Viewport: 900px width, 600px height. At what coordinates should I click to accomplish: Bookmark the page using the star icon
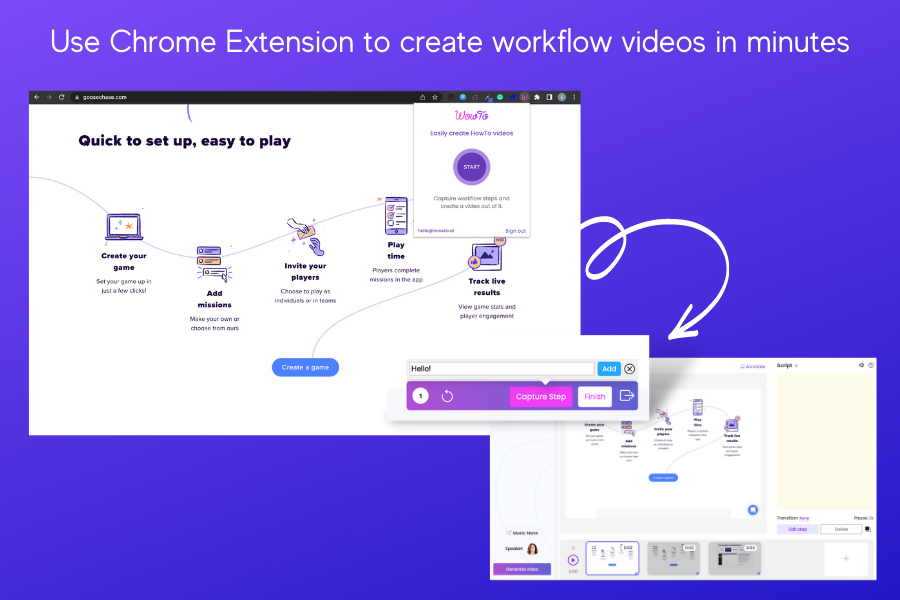(x=435, y=97)
